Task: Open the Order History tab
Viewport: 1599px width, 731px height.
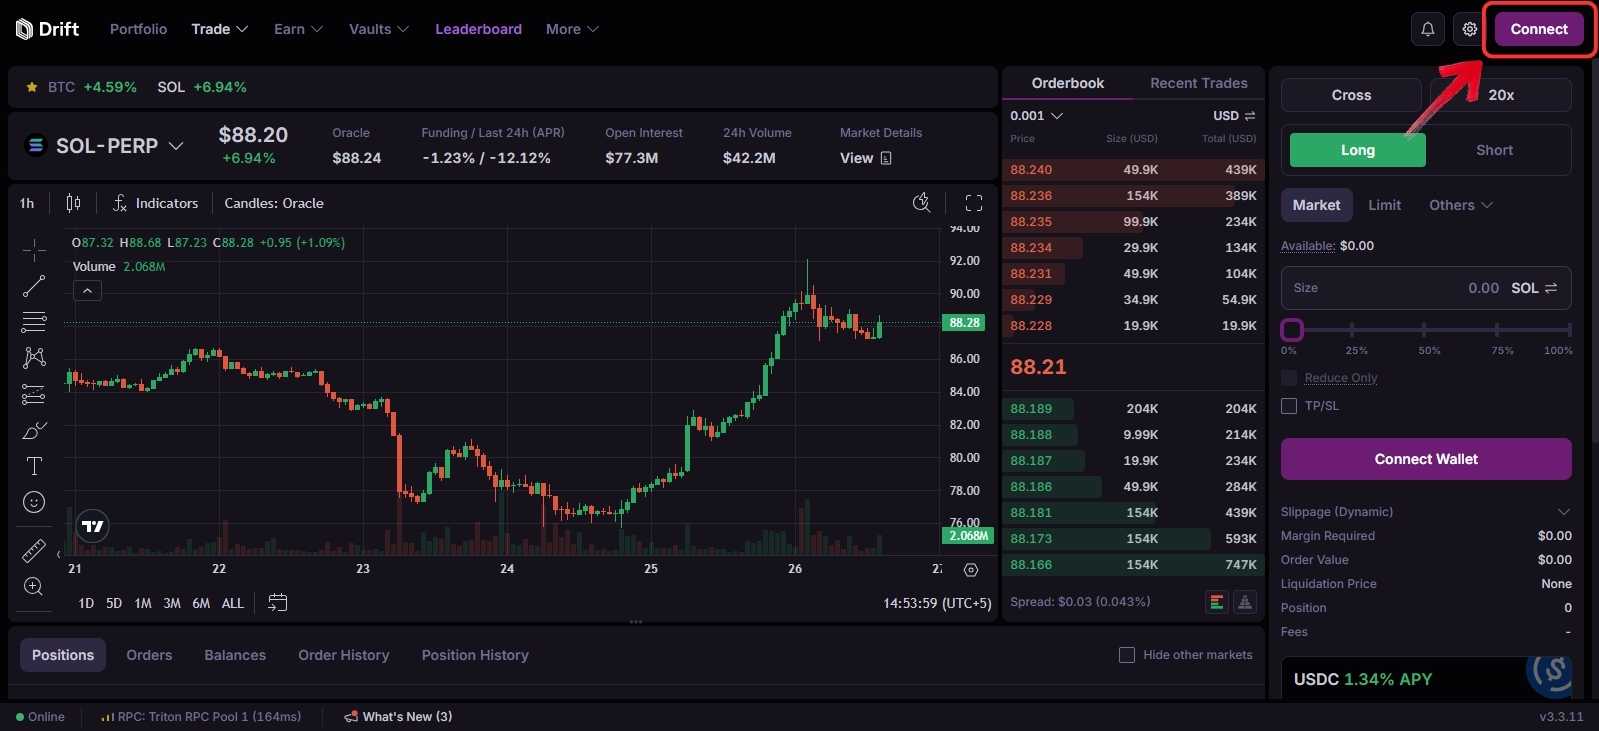Action: (x=343, y=655)
